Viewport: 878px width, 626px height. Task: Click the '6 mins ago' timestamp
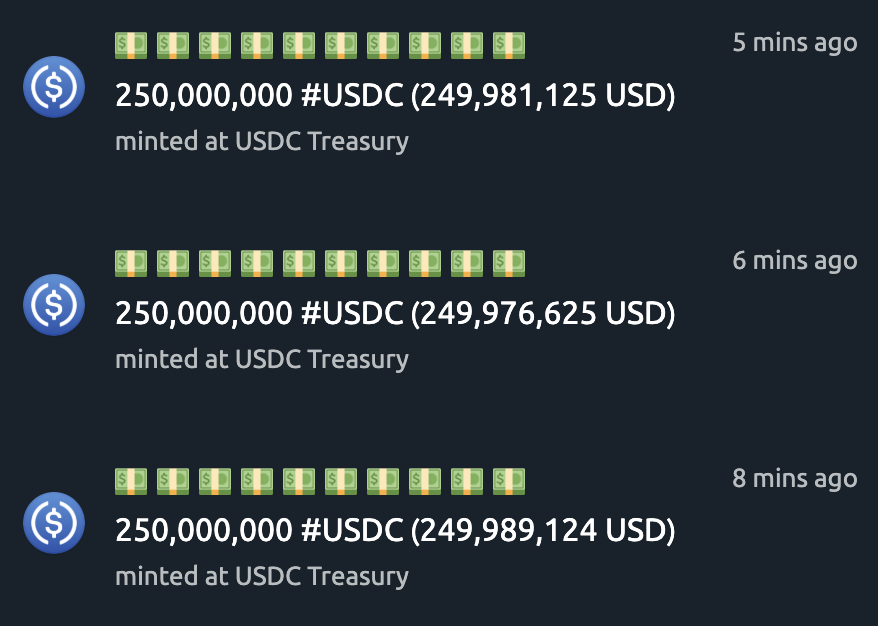pyautogui.click(x=795, y=260)
